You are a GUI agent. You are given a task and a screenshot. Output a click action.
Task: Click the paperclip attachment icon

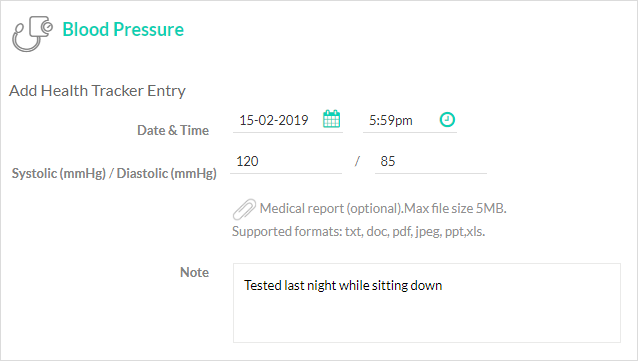pos(244,209)
